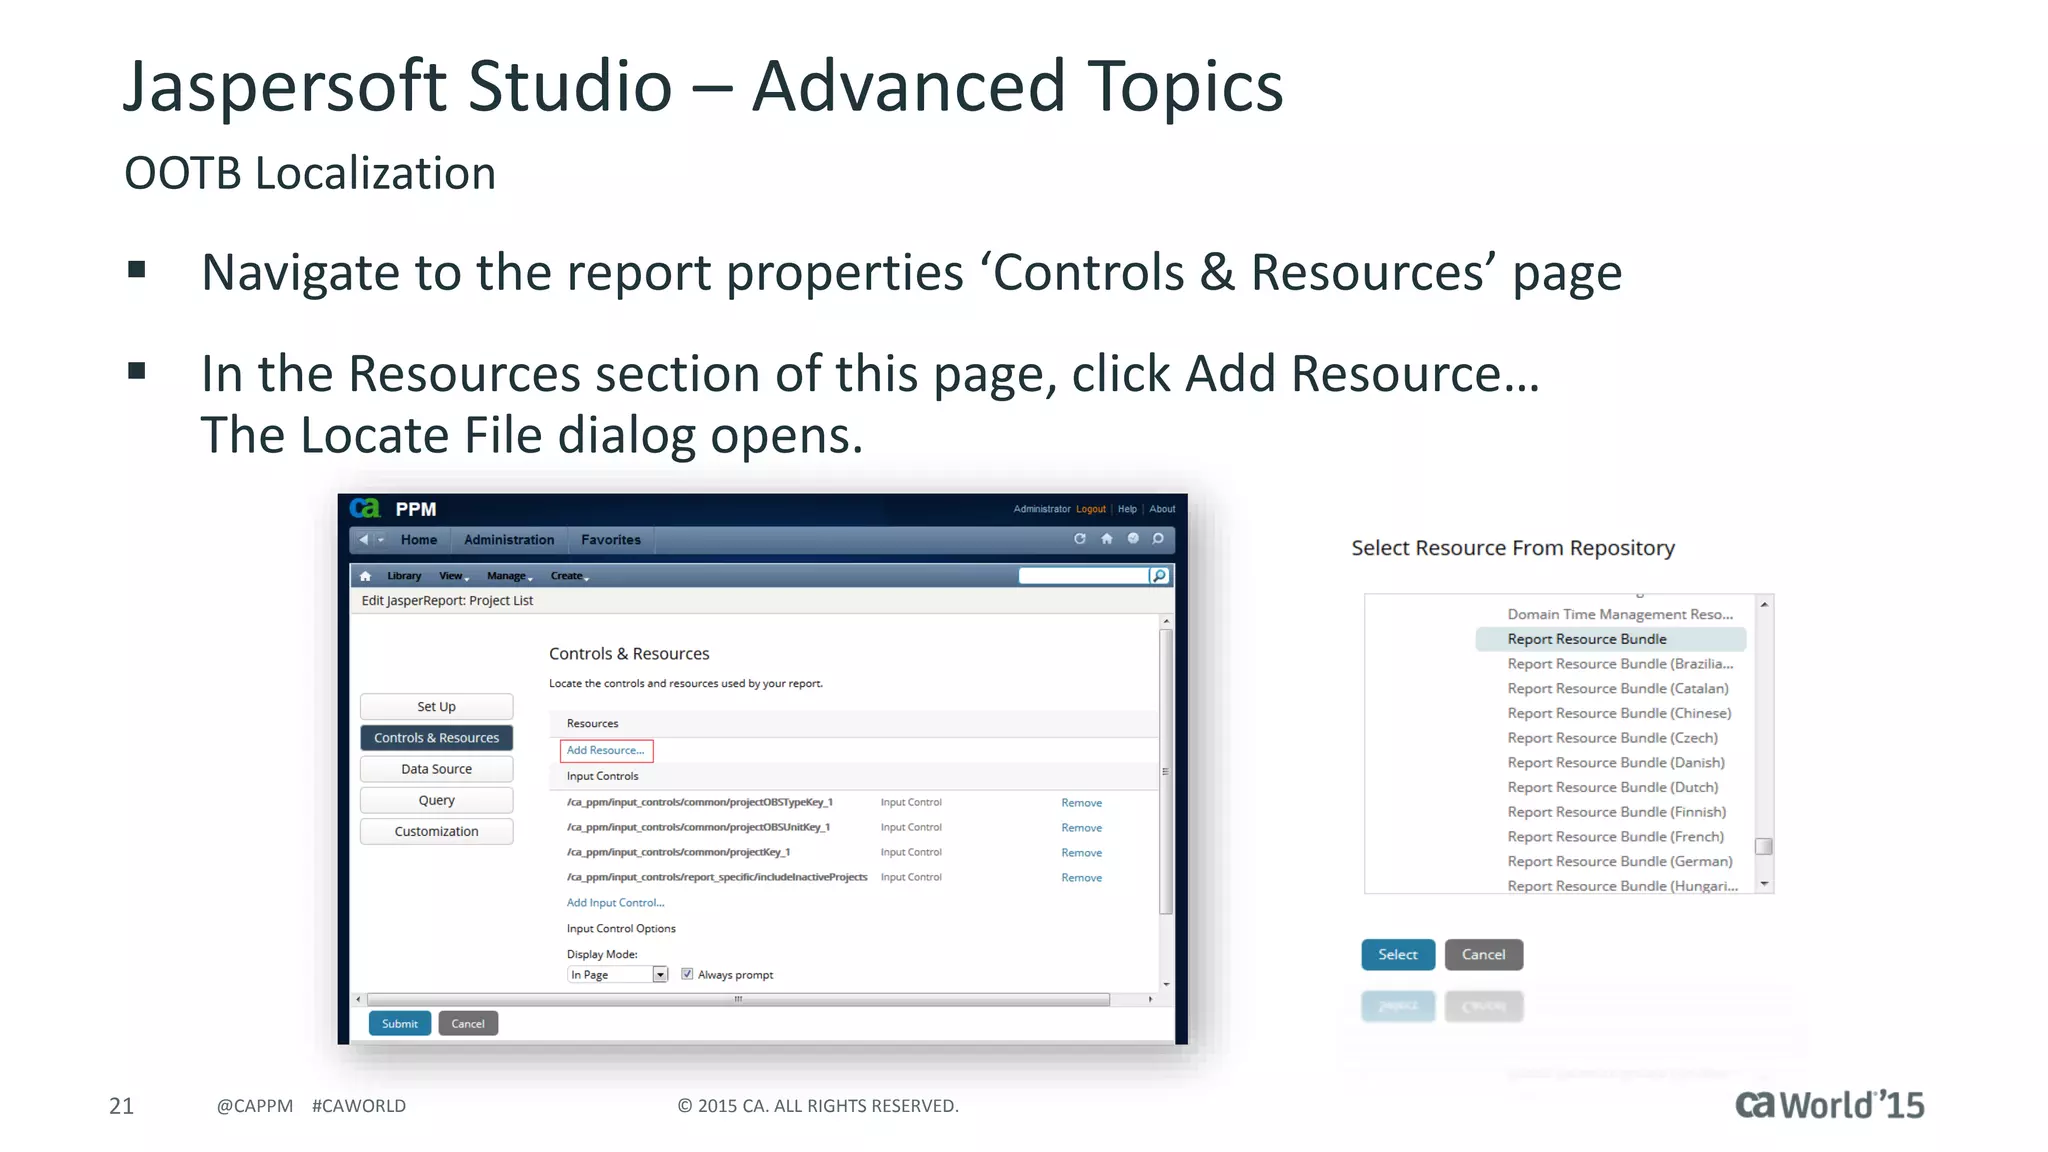
Task: Select Report Resource Bundle (Czech)
Action: (x=1612, y=738)
